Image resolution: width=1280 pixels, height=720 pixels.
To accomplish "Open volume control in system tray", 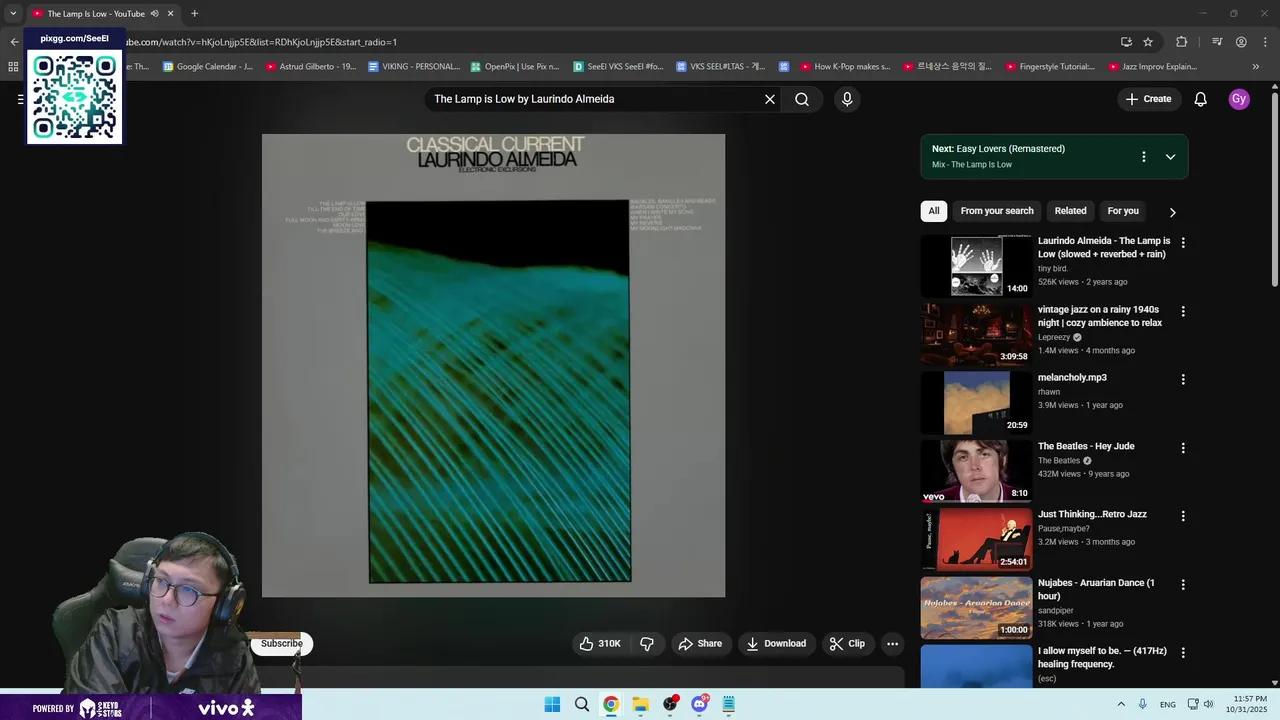I will click(x=1208, y=704).
